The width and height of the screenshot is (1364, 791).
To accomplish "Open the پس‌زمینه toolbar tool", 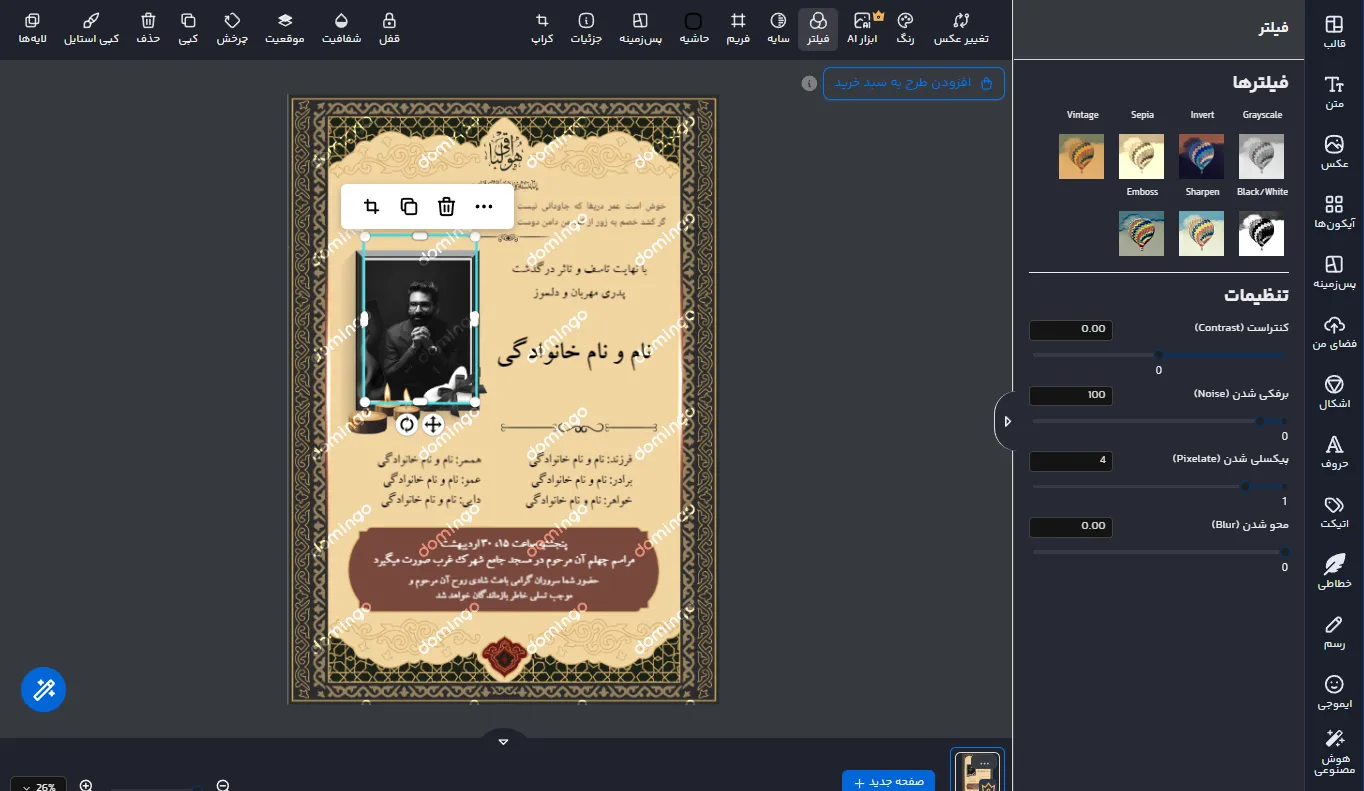I will point(640,28).
